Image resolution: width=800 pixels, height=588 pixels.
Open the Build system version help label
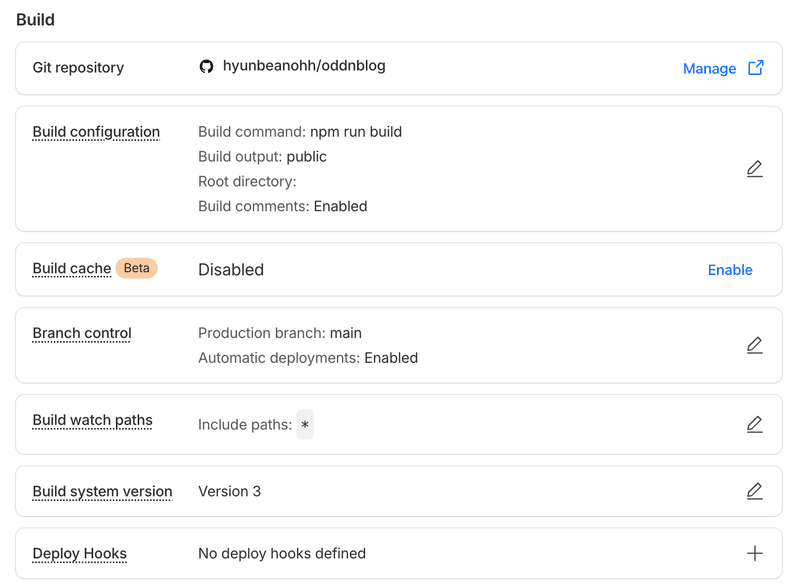coord(103,492)
